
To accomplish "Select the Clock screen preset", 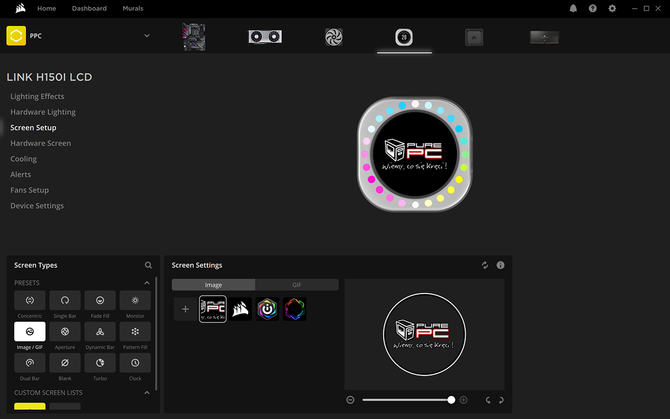I will point(135,363).
